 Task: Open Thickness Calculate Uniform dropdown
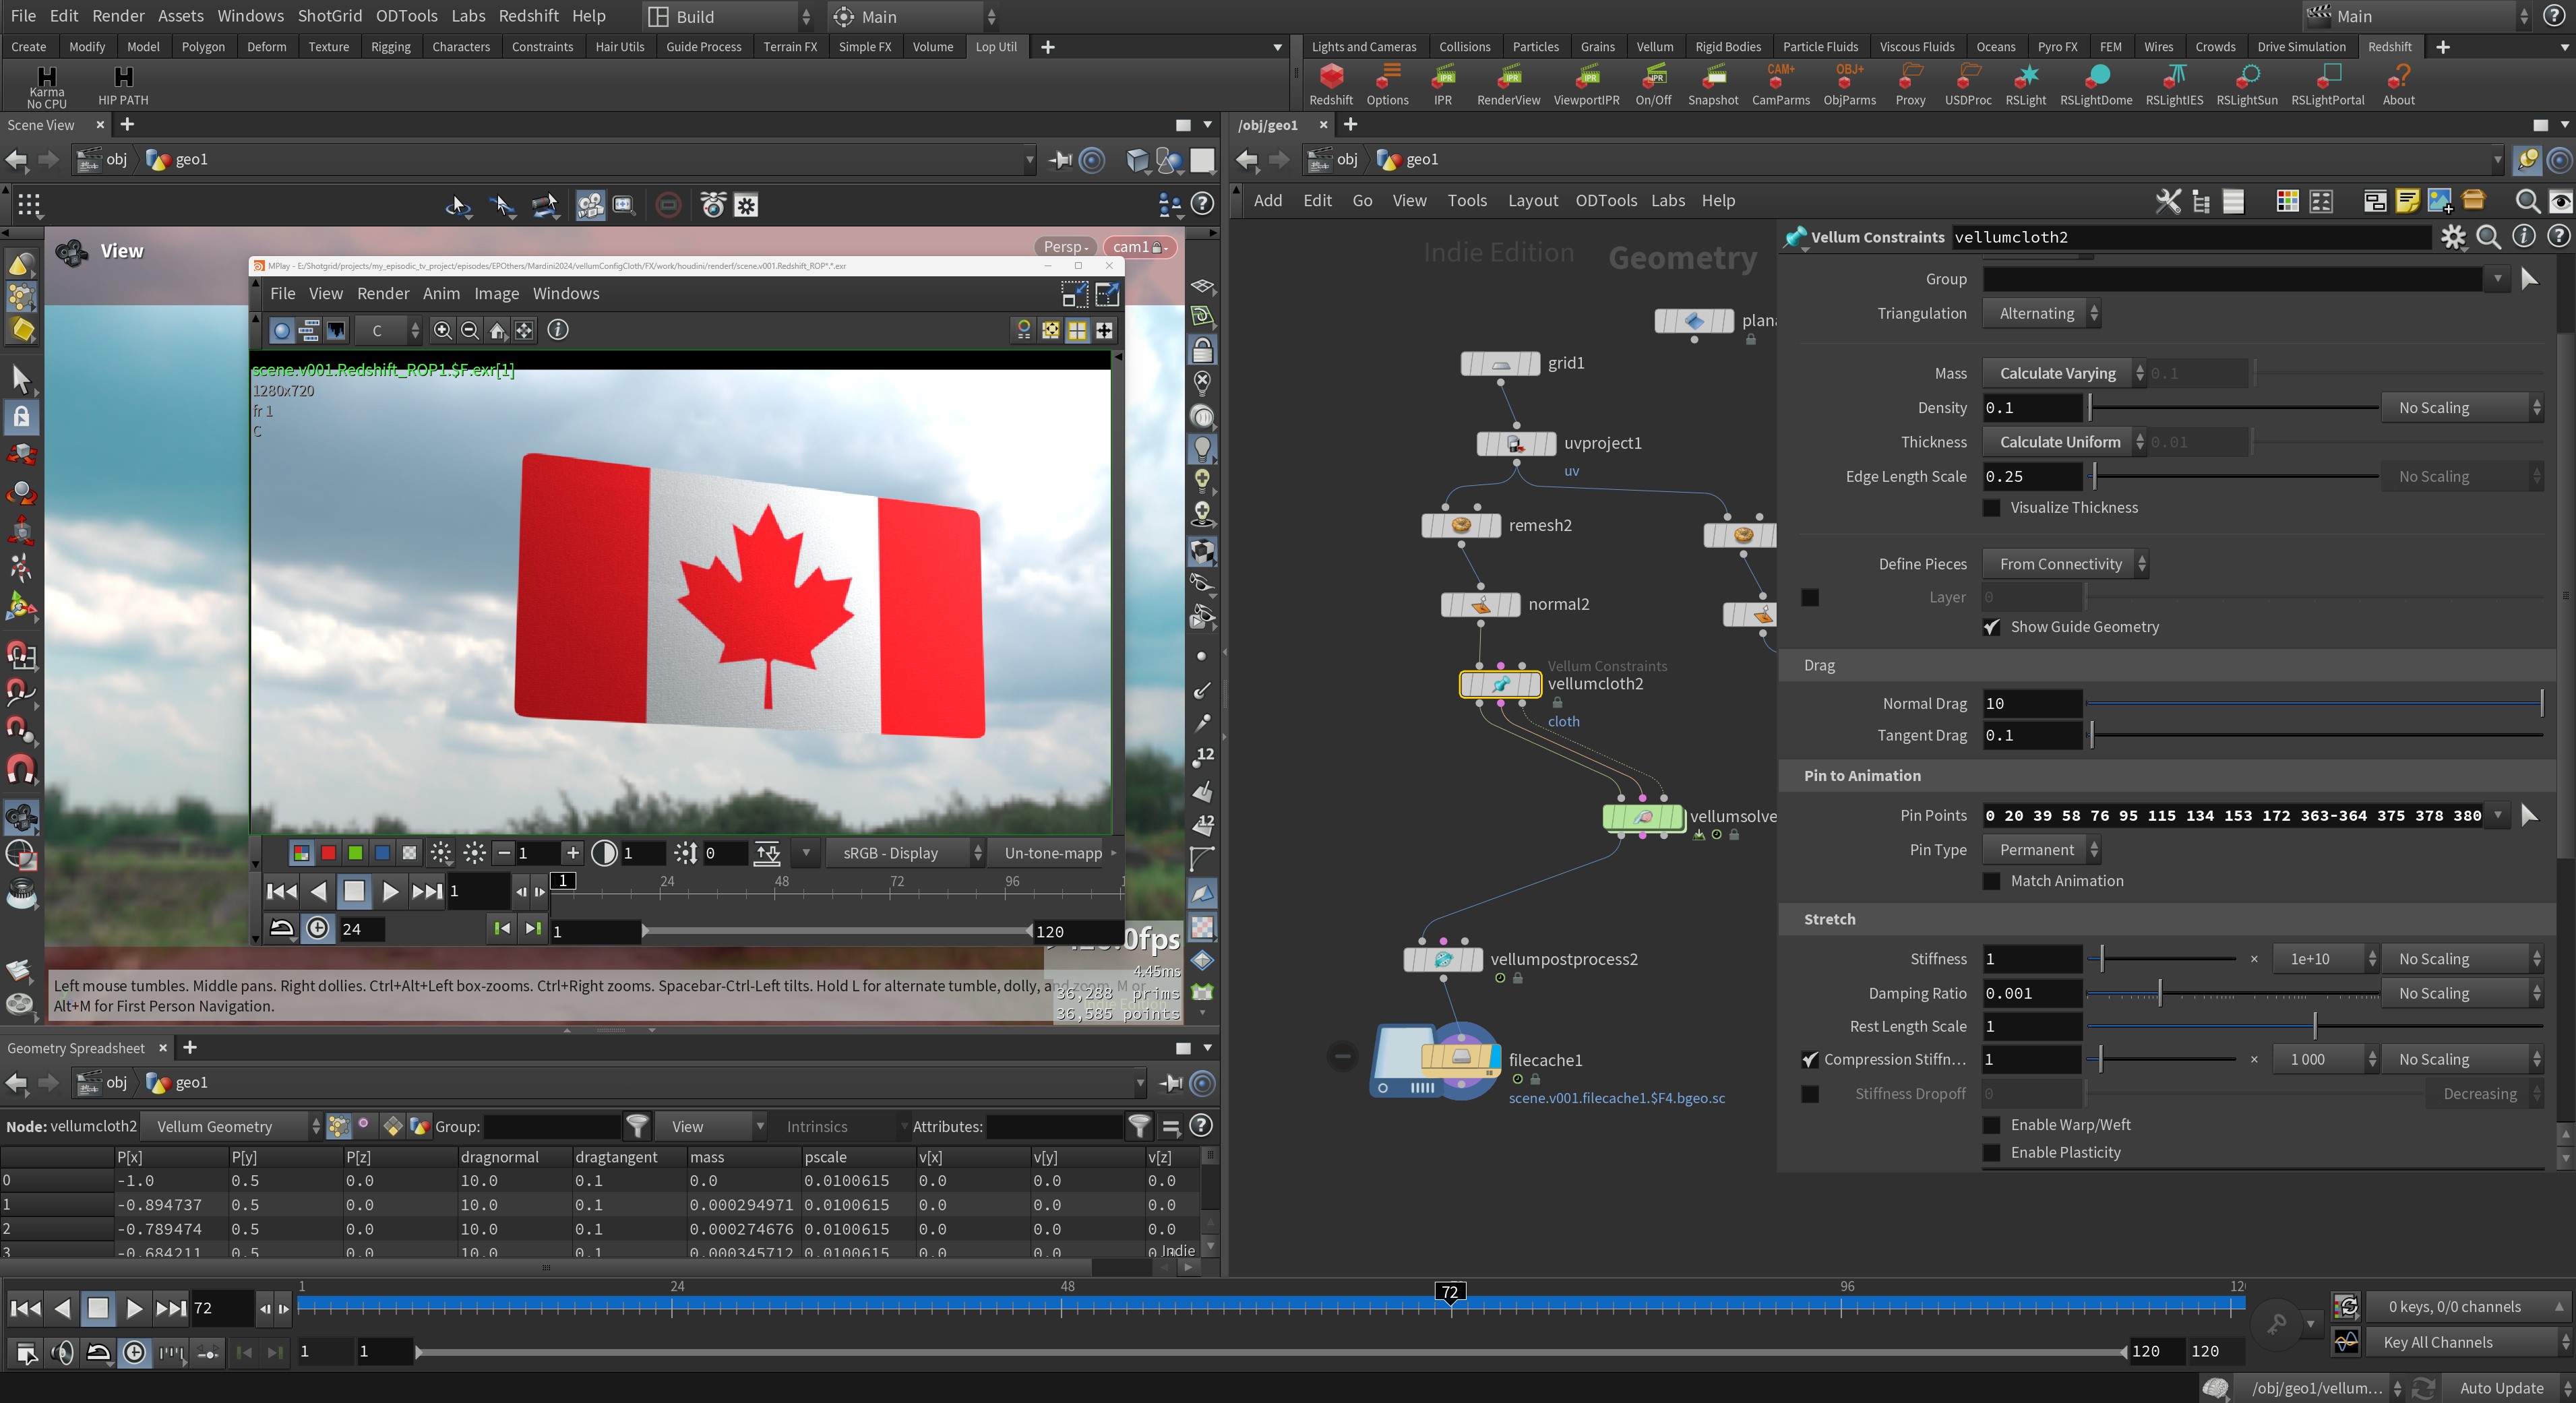pyautogui.click(x=2064, y=443)
